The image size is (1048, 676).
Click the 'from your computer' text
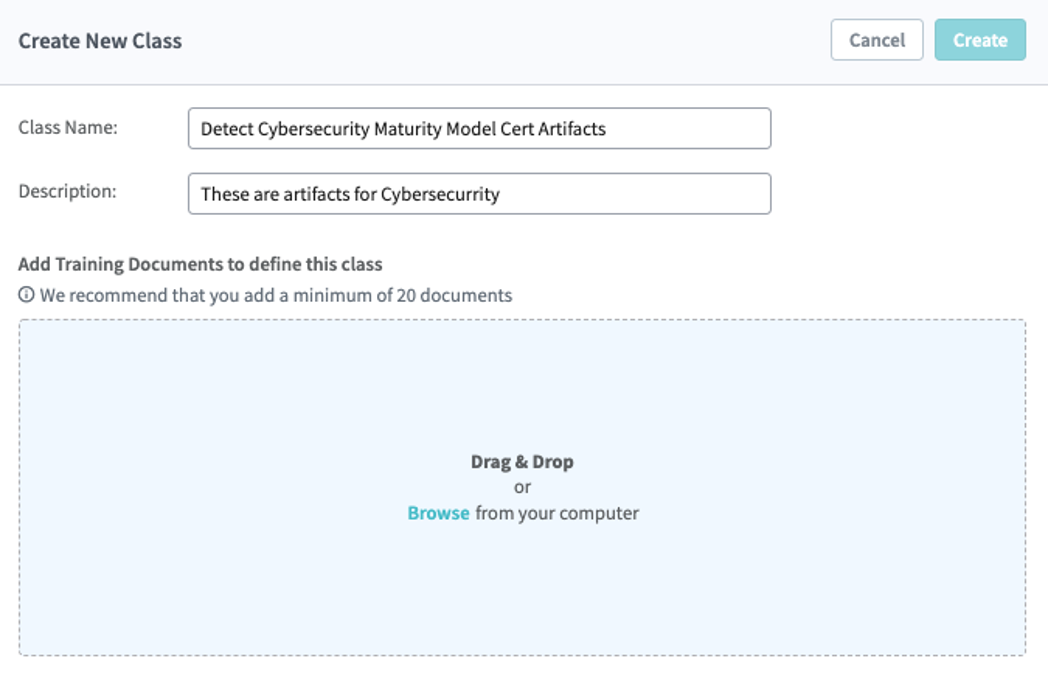[x=557, y=513]
